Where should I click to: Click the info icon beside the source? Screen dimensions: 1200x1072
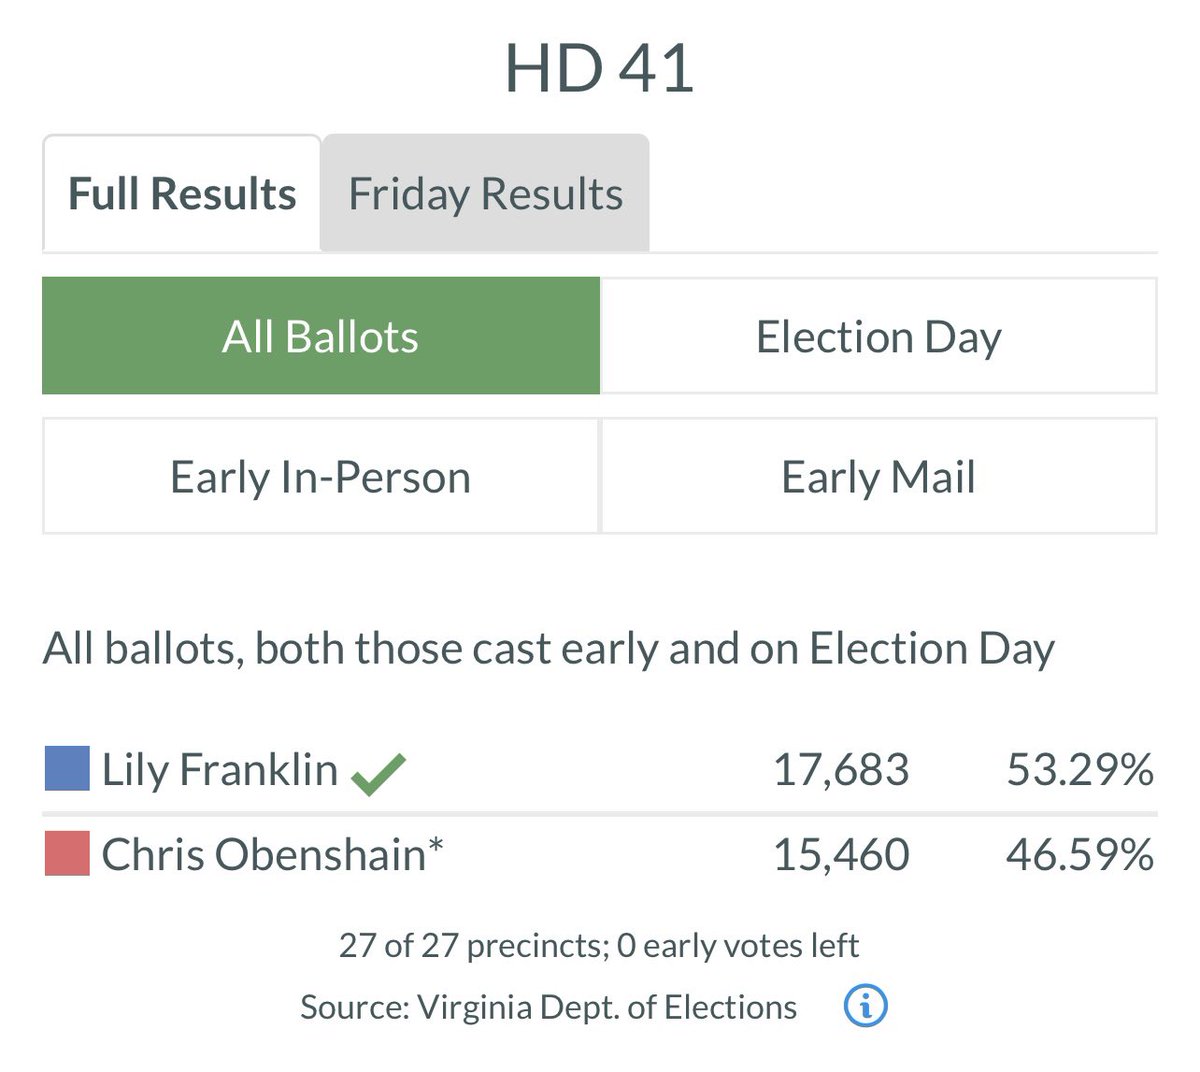click(865, 1006)
